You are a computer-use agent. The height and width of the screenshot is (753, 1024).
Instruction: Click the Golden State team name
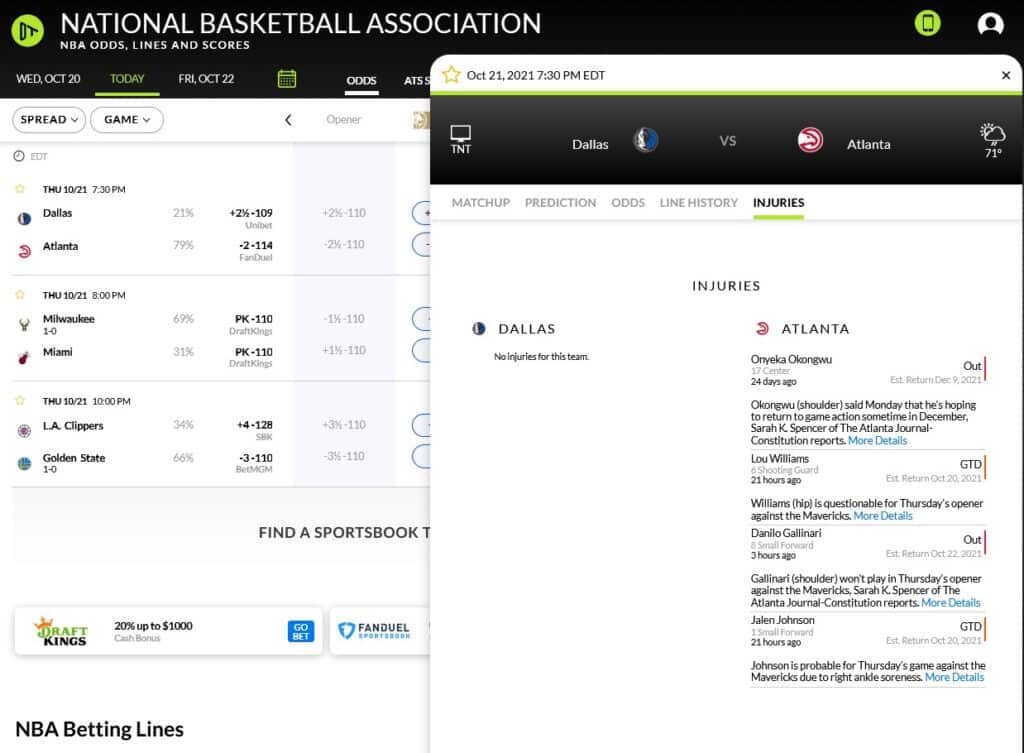tap(74, 458)
